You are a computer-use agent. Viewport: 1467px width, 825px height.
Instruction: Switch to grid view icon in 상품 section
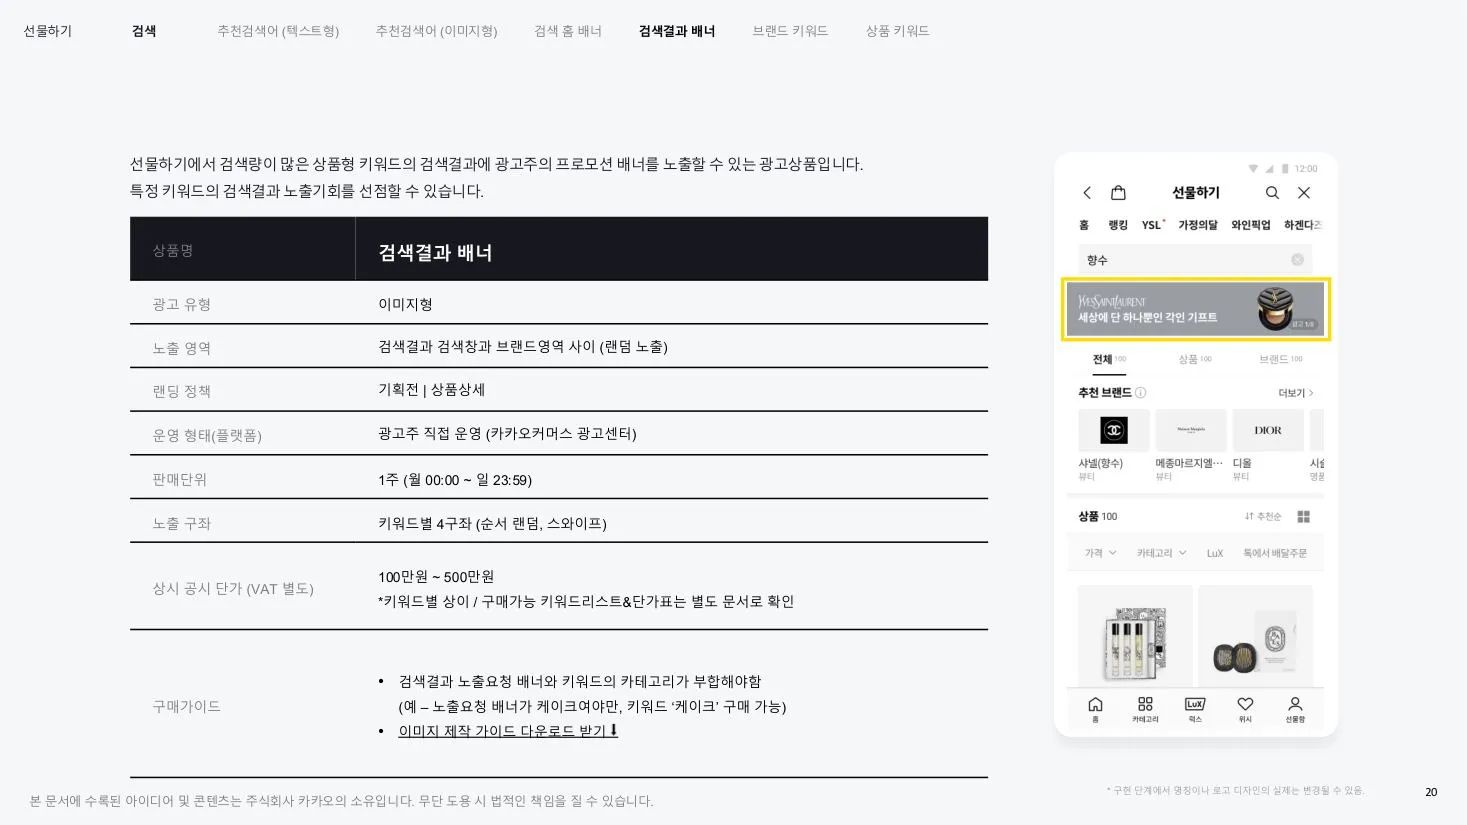[1303, 517]
